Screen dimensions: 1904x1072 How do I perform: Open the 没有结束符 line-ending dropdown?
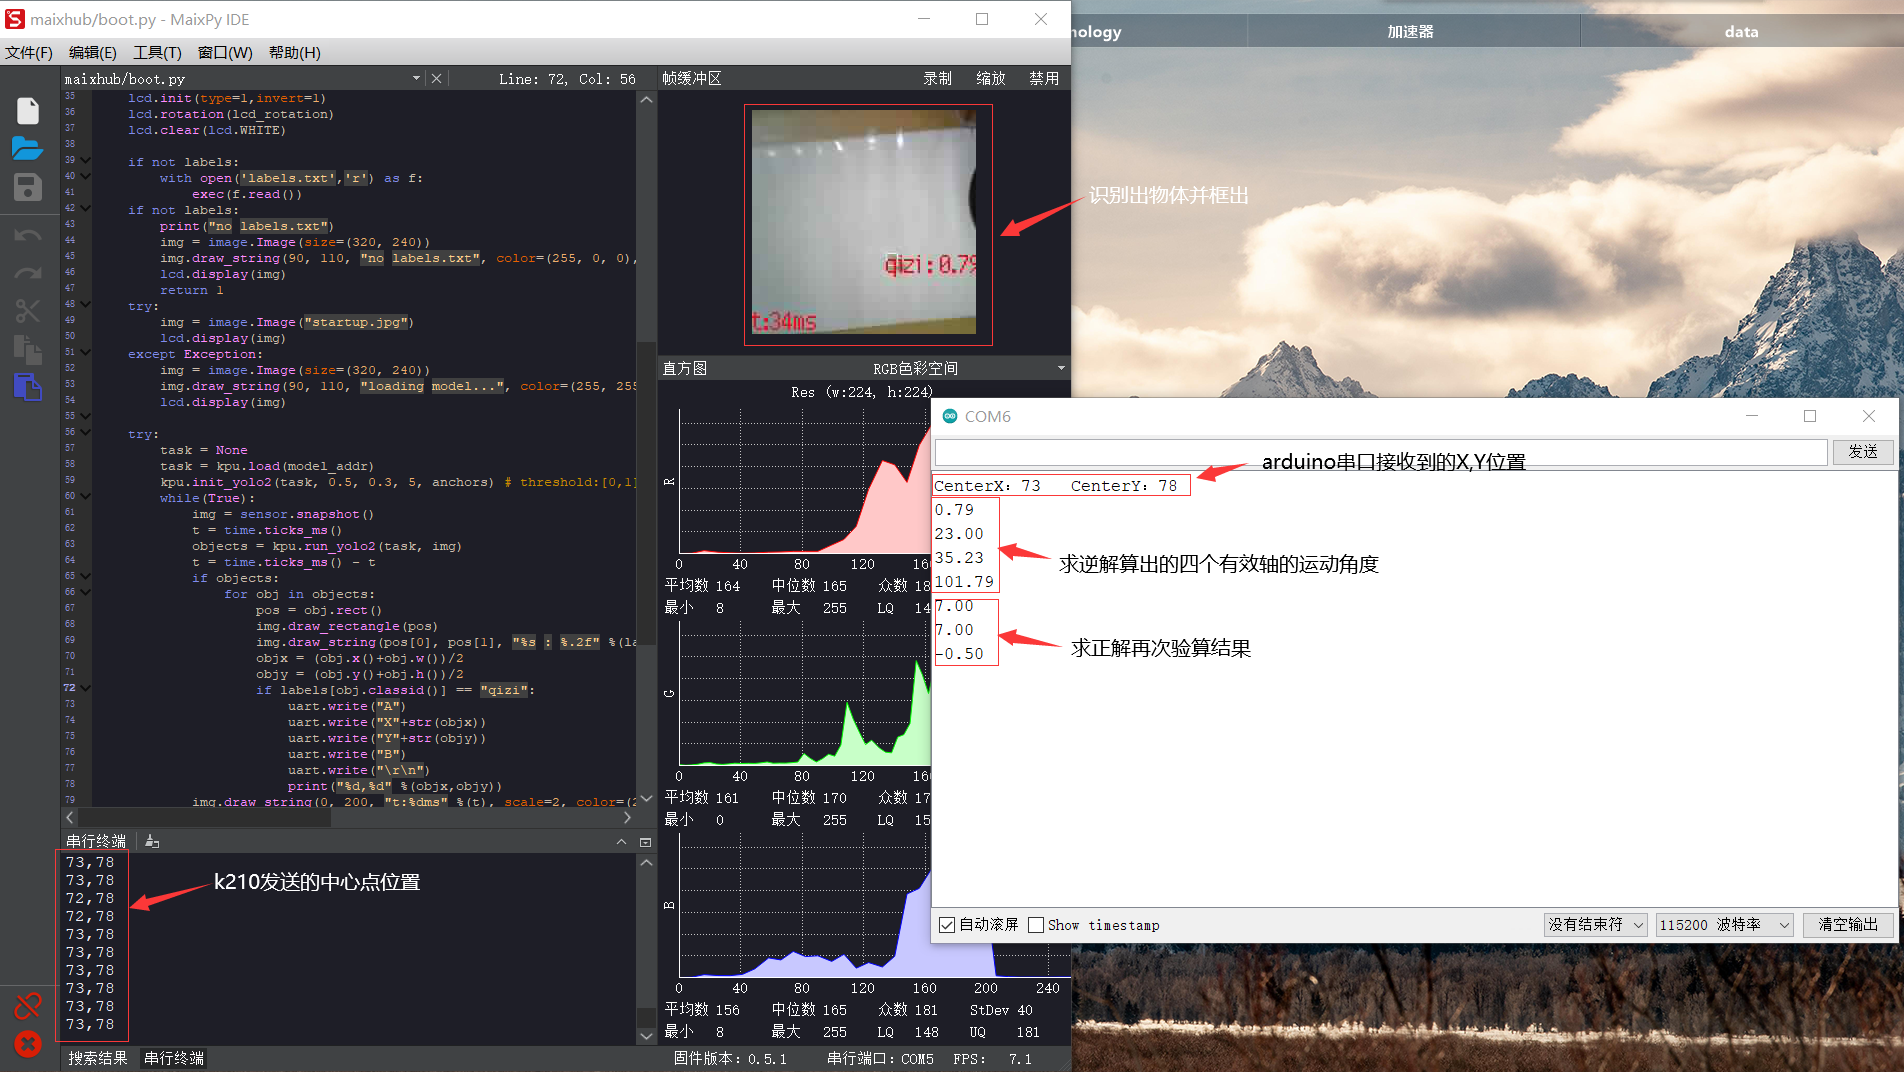[1594, 924]
